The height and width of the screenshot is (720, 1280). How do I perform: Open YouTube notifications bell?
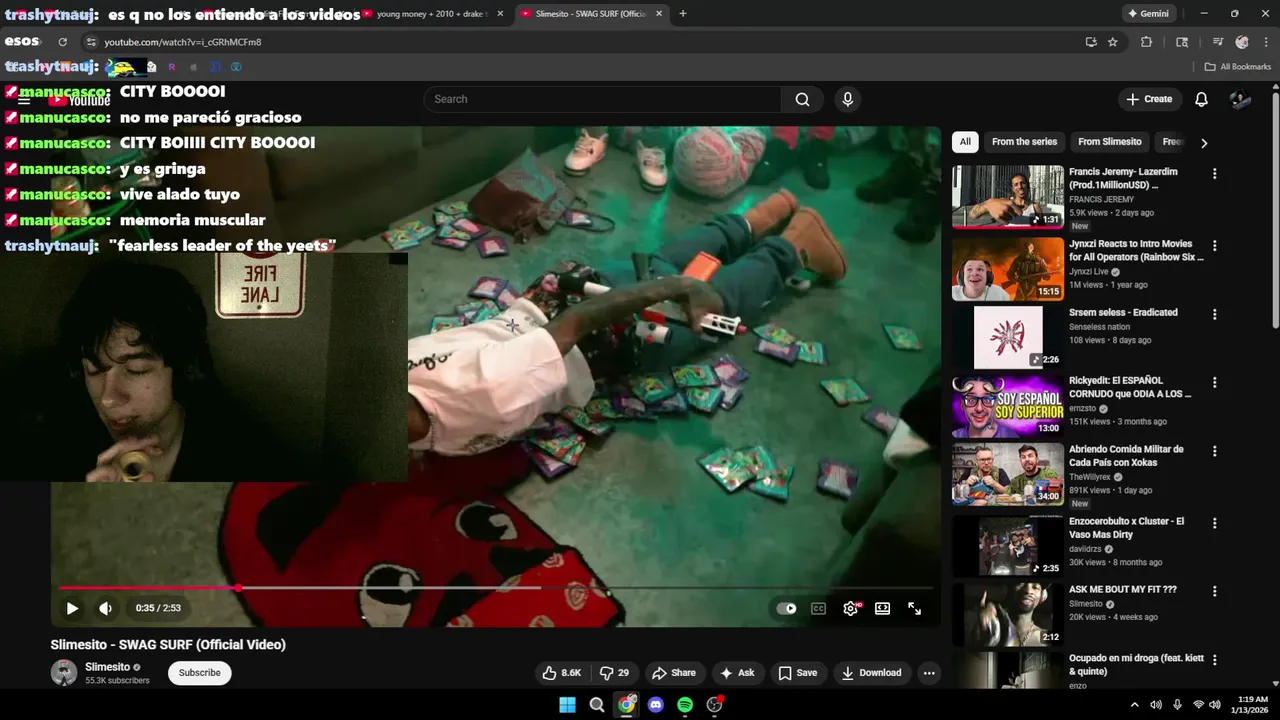[x=1202, y=99]
